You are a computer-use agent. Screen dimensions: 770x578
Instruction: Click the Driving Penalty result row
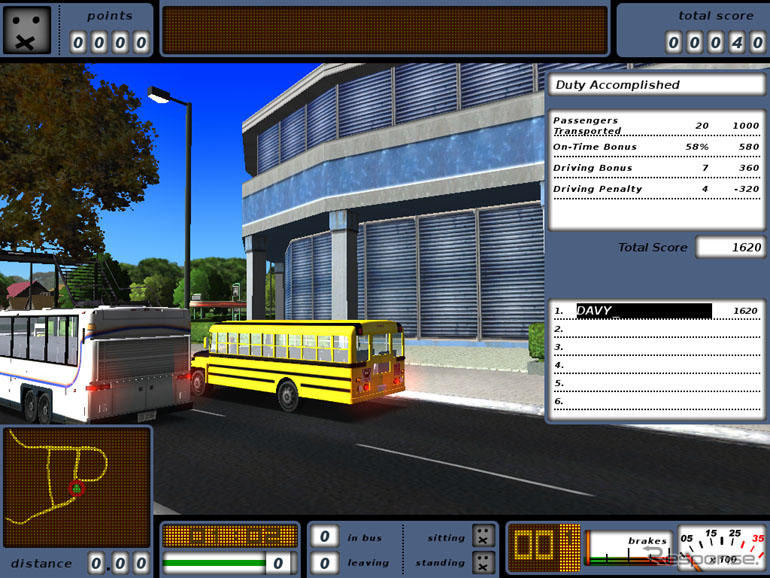click(x=656, y=189)
